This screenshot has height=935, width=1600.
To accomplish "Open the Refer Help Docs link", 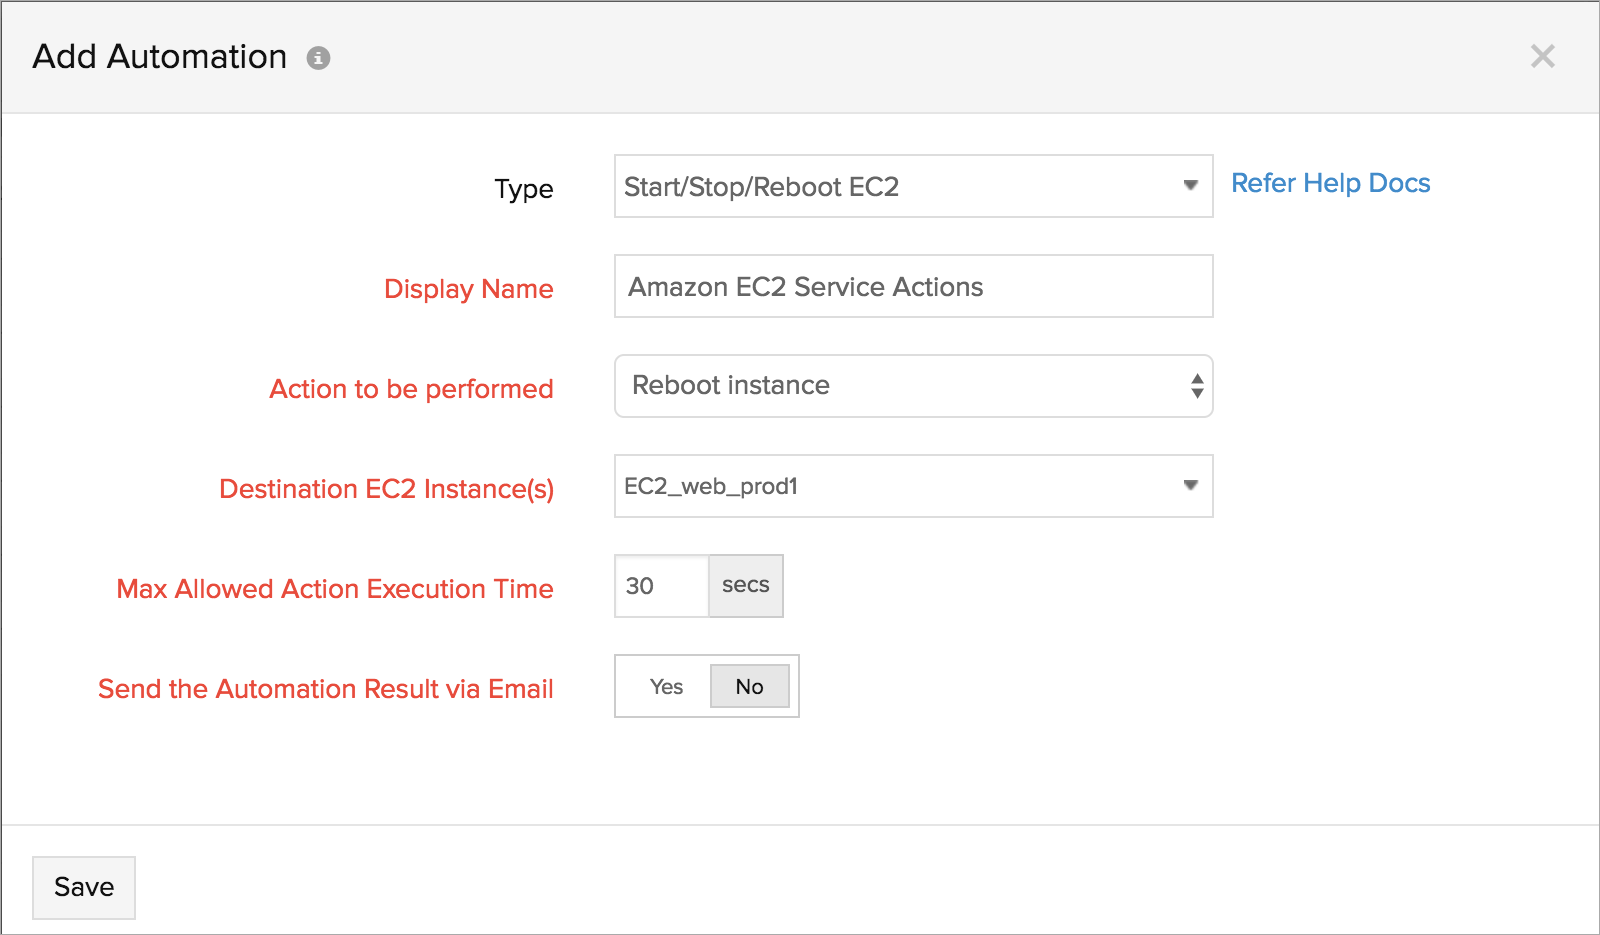I will click(1330, 183).
